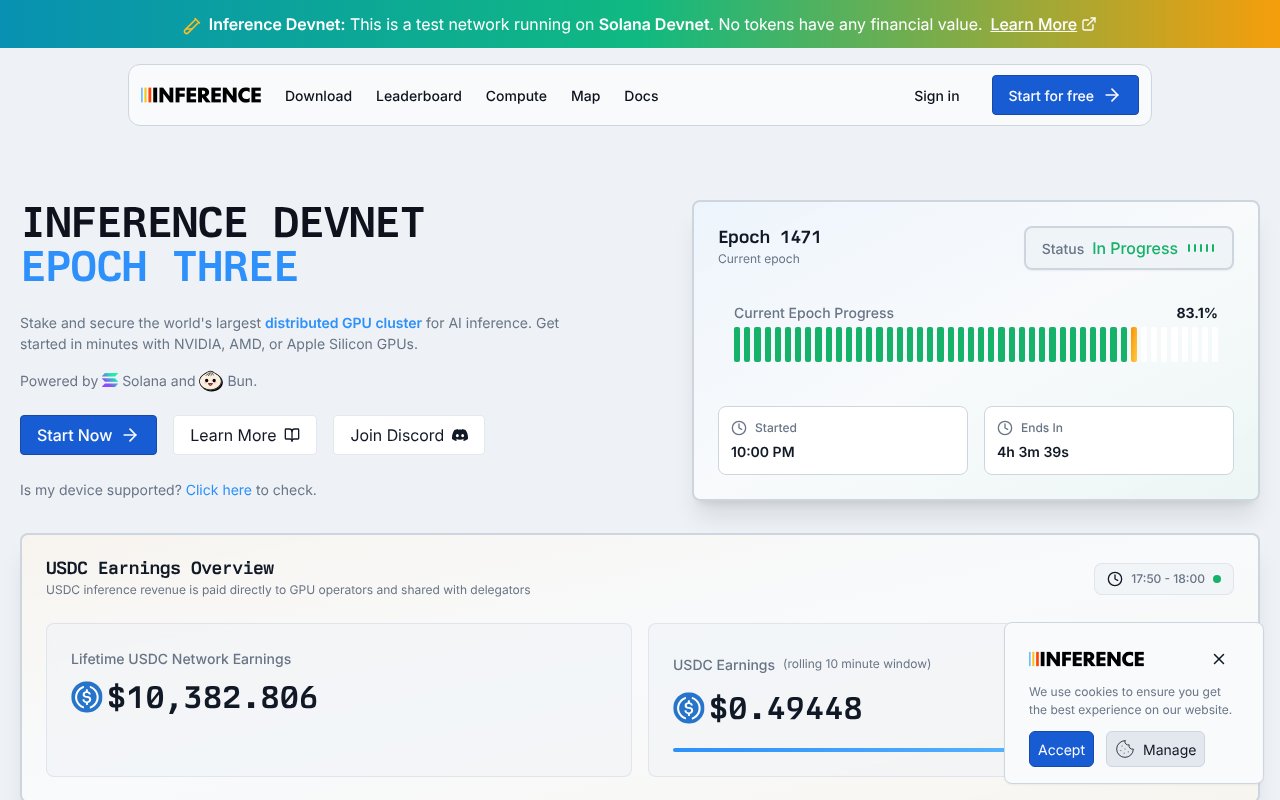Image resolution: width=1280 pixels, height=800 pixels.
Task: Click the Inference logo inside the cookie popup
Action: (1086, 659)
